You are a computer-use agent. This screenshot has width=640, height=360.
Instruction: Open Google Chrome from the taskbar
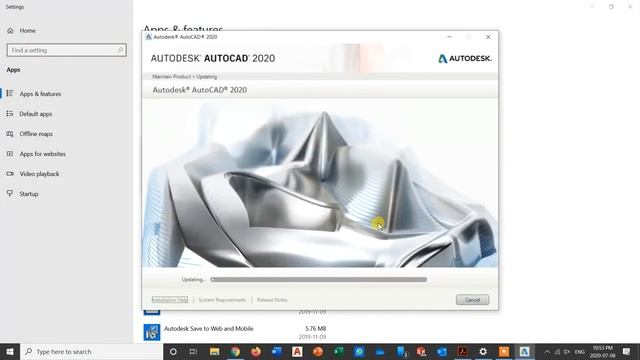click(235, 351)
